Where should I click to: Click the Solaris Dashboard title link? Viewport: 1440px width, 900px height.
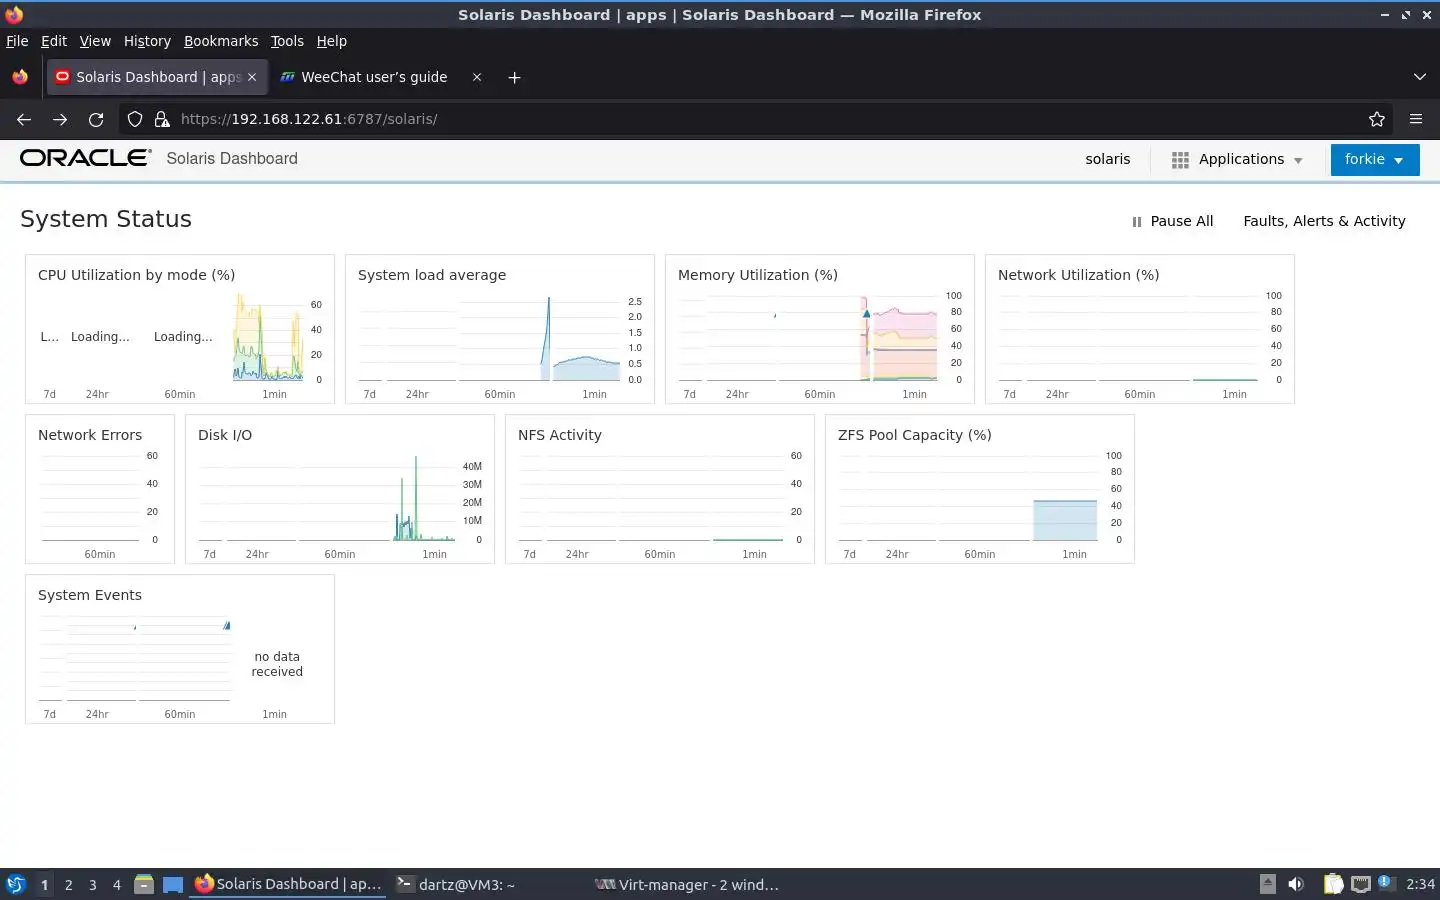[232, 158]
